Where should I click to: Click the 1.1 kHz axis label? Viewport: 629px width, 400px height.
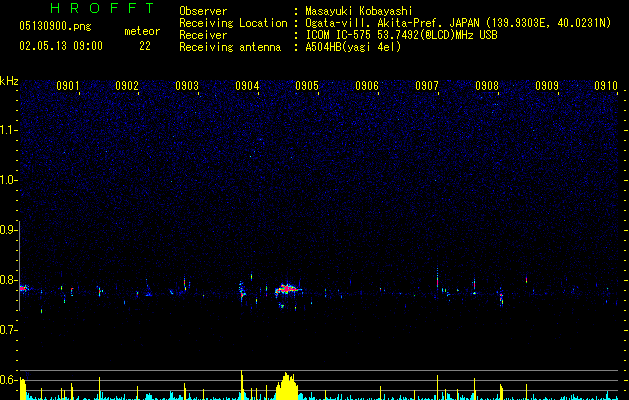[8, 130]
